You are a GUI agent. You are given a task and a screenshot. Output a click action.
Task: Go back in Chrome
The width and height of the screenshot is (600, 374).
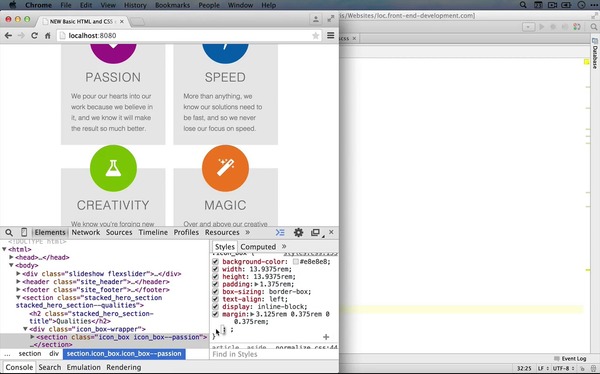[8, 36]
